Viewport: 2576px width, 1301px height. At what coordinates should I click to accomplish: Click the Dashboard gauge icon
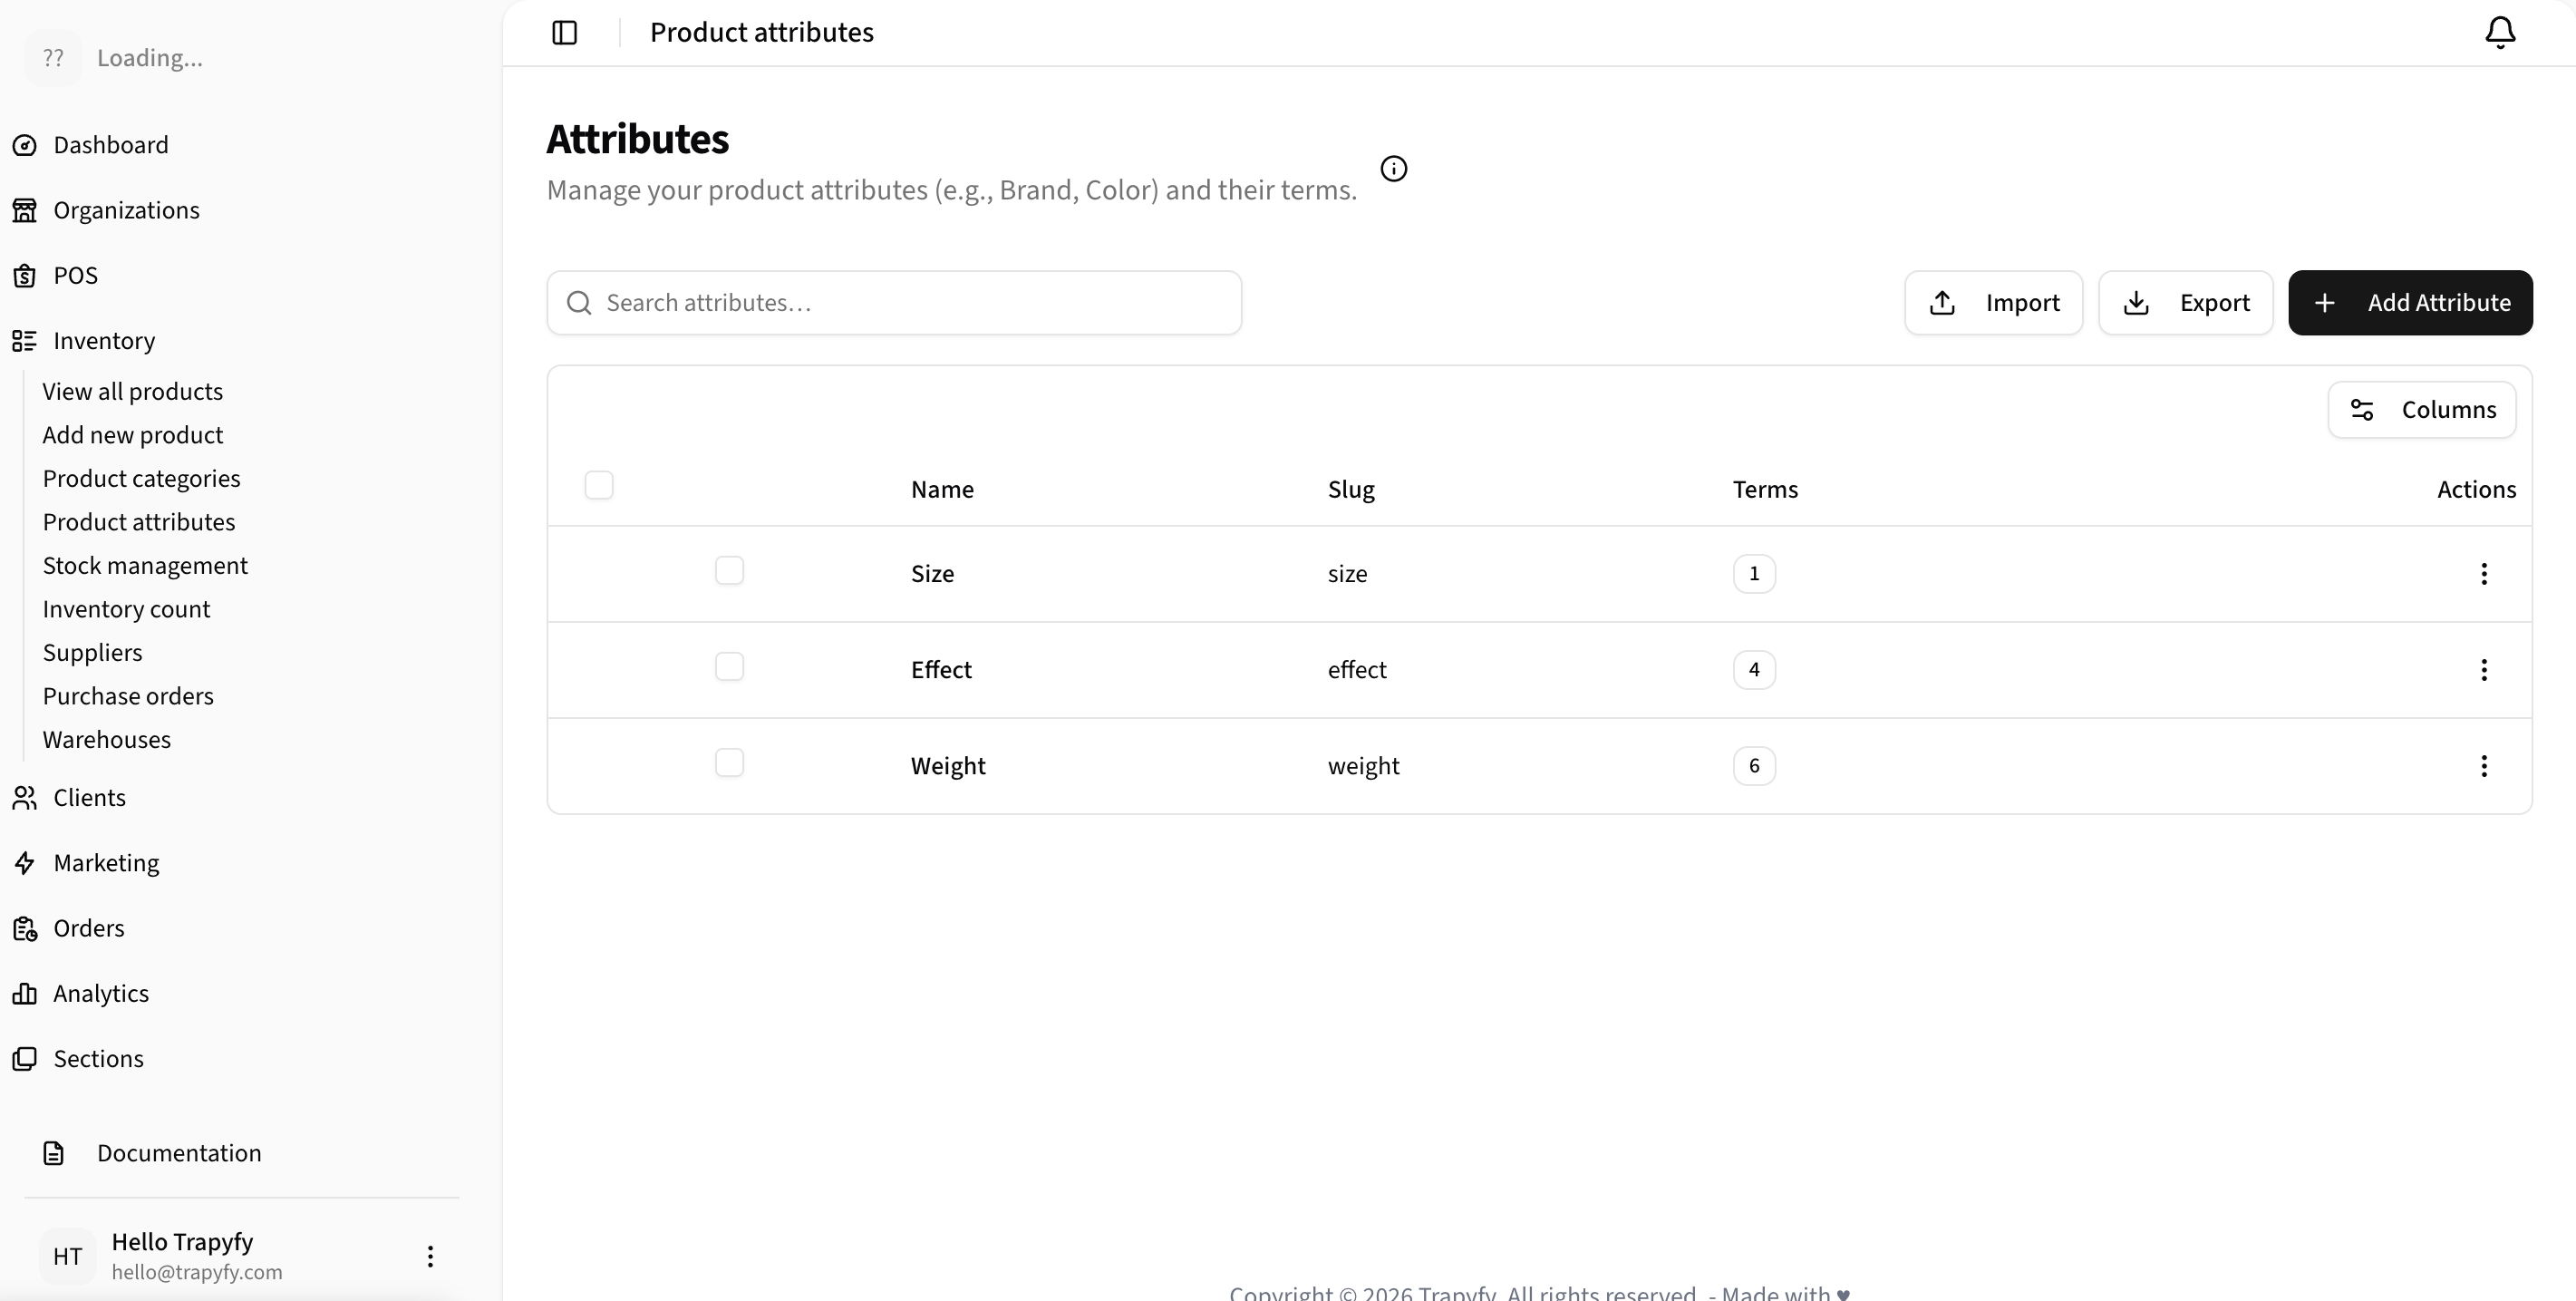click(x=25, y=145)
